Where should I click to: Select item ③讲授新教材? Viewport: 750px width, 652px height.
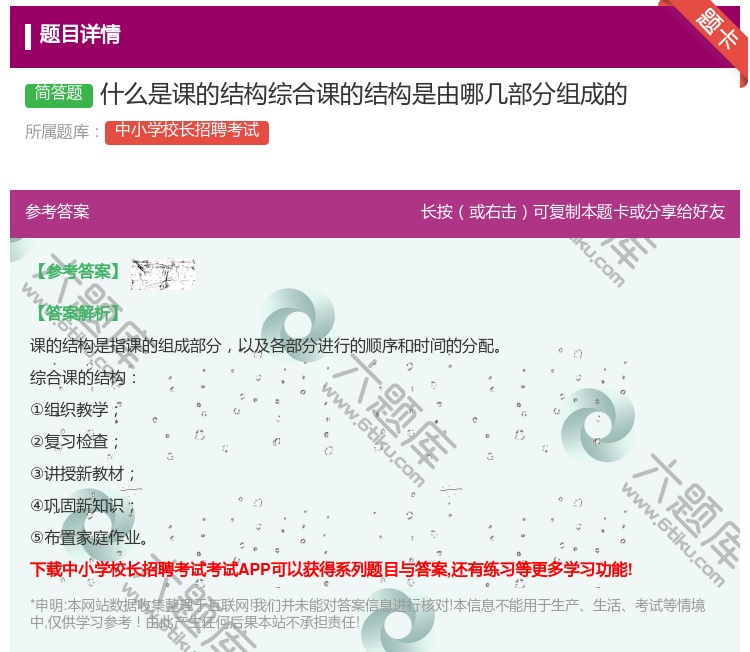coord(83,474)
